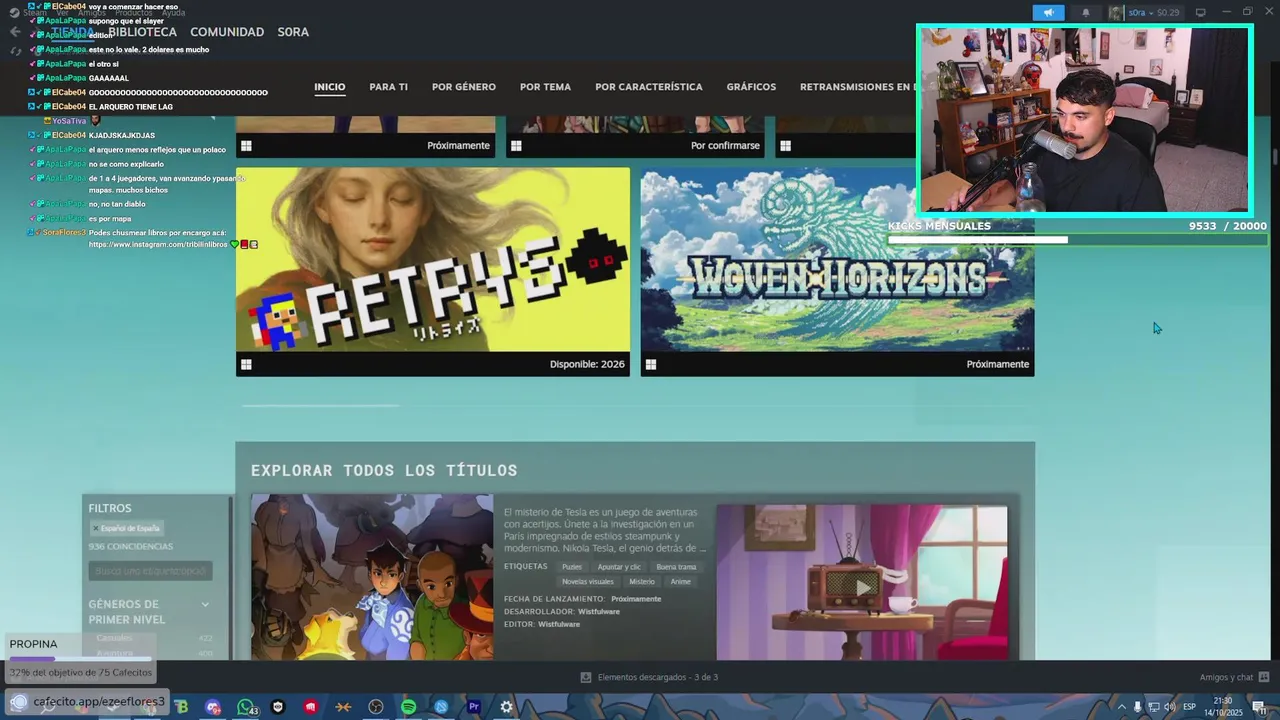The height and width of the screenshot is (720, 1280).
Task: Collapse Géneros de primer nivel section
Action: click(x=205, y=604)
